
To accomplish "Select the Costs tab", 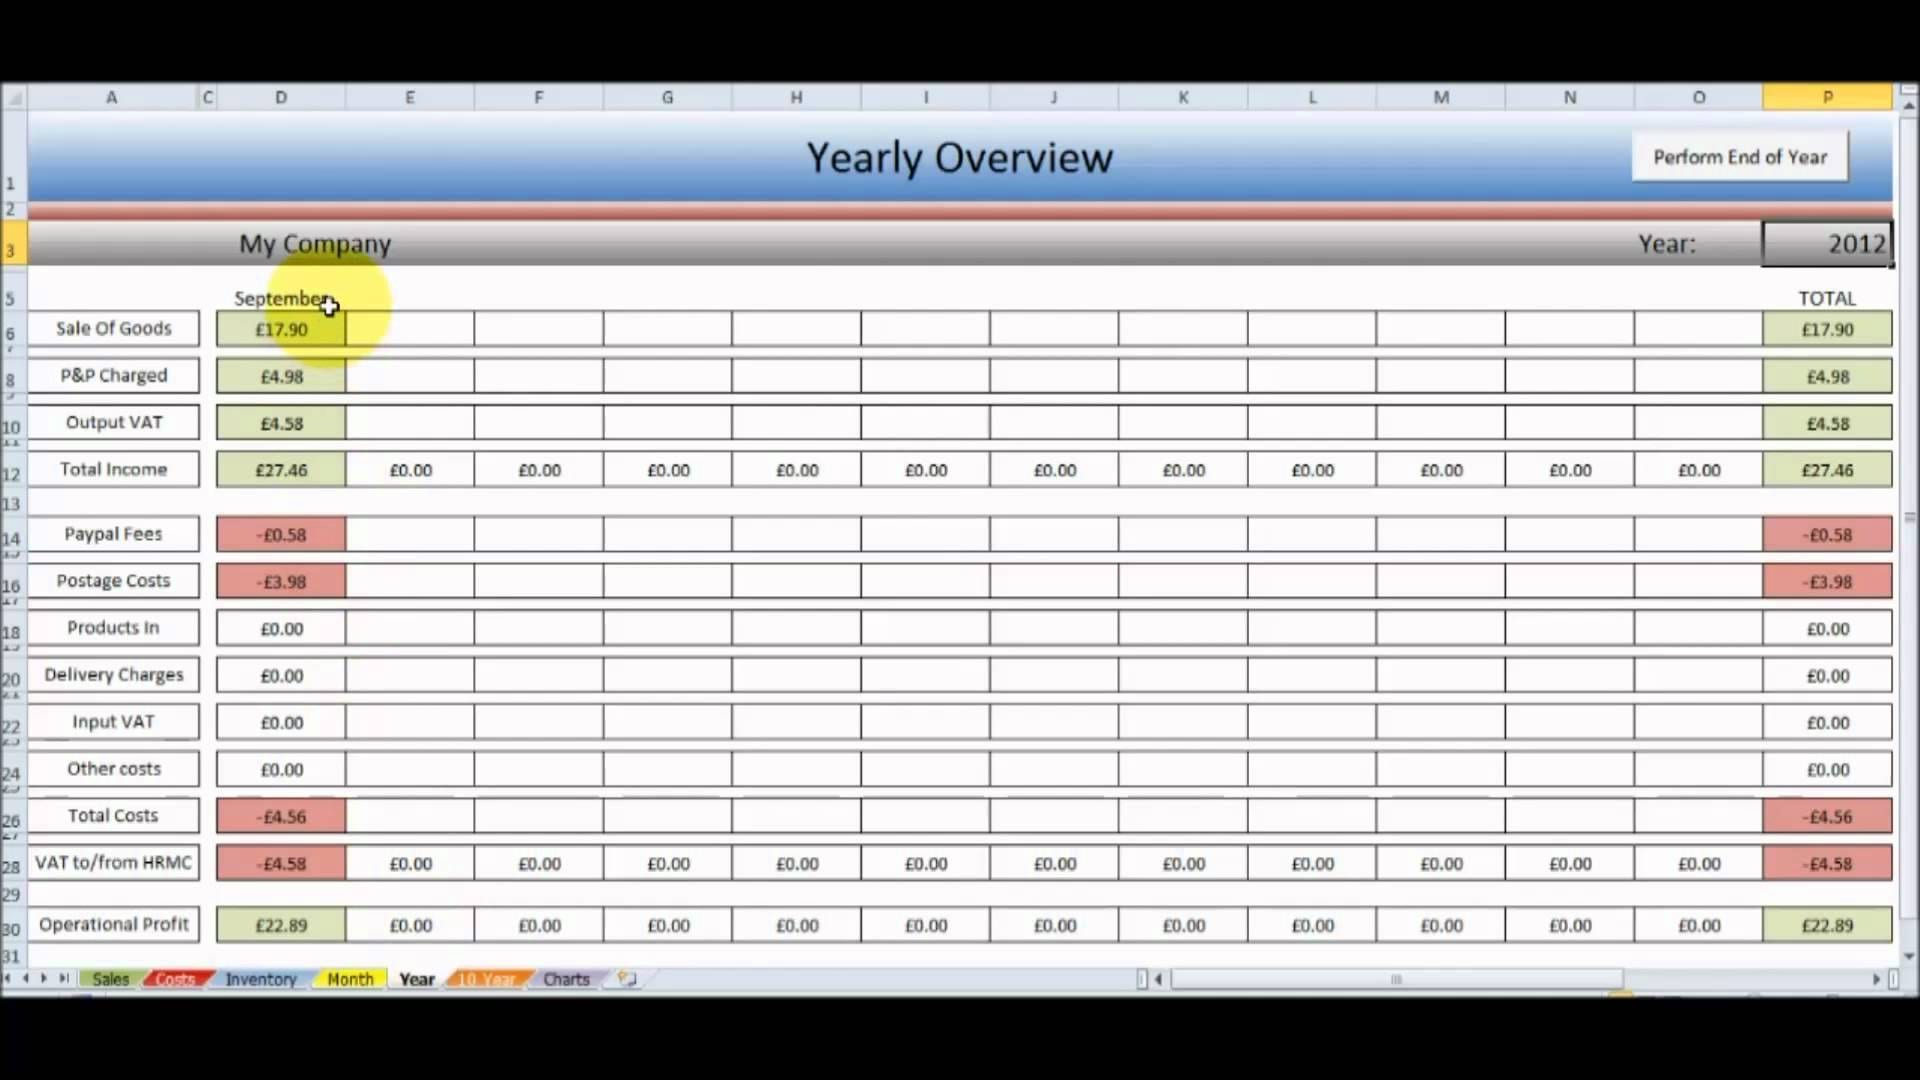I will [173, 978].
